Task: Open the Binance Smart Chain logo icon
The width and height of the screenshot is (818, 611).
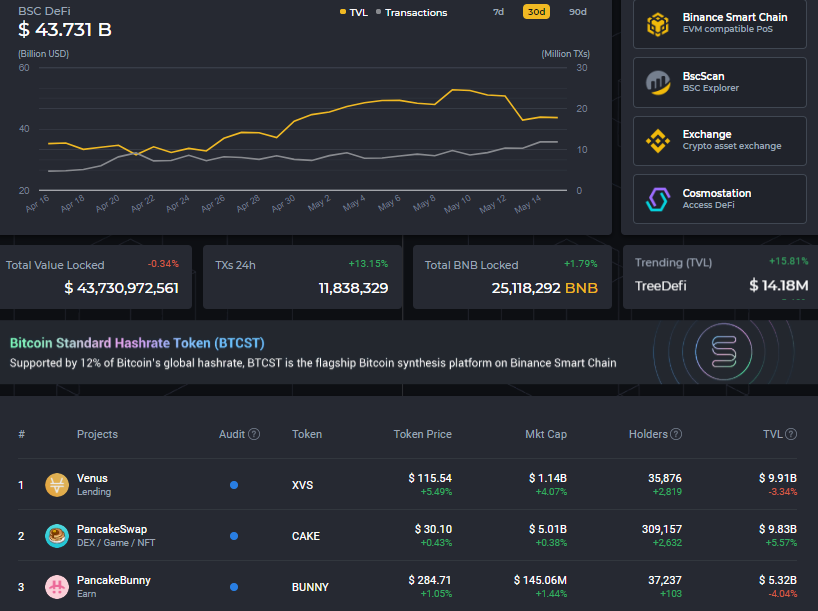Action: coord(657,24)
